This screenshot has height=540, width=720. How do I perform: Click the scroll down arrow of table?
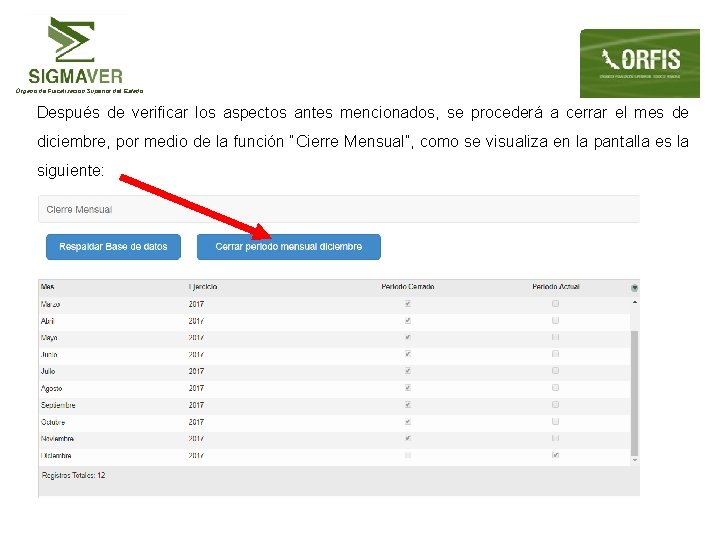pos(635,460)
